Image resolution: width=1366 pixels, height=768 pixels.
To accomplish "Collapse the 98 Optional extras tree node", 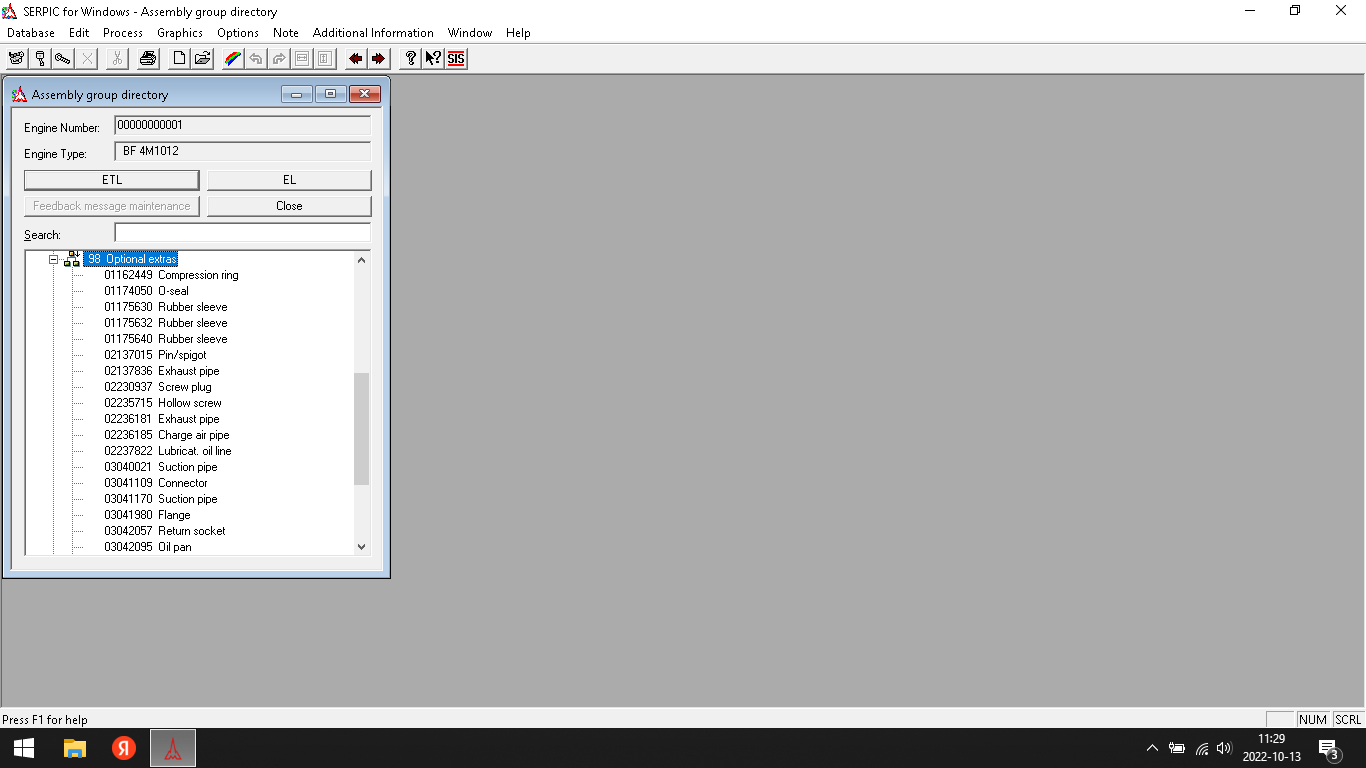I will [54, 260].
